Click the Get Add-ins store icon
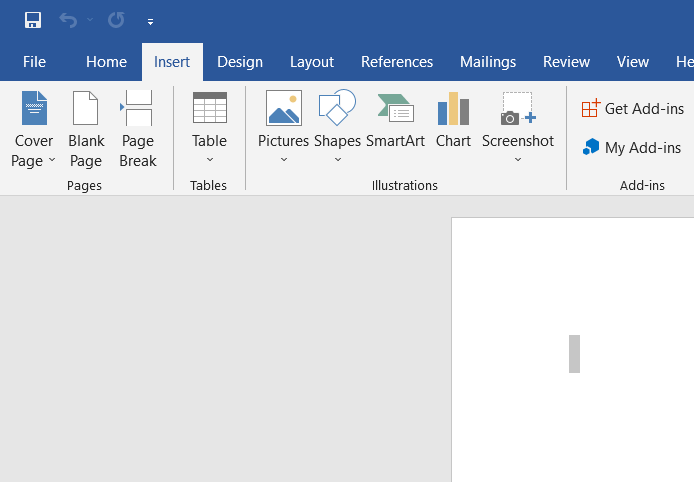The height and width of the screenshot is (482, 694). 591,109
